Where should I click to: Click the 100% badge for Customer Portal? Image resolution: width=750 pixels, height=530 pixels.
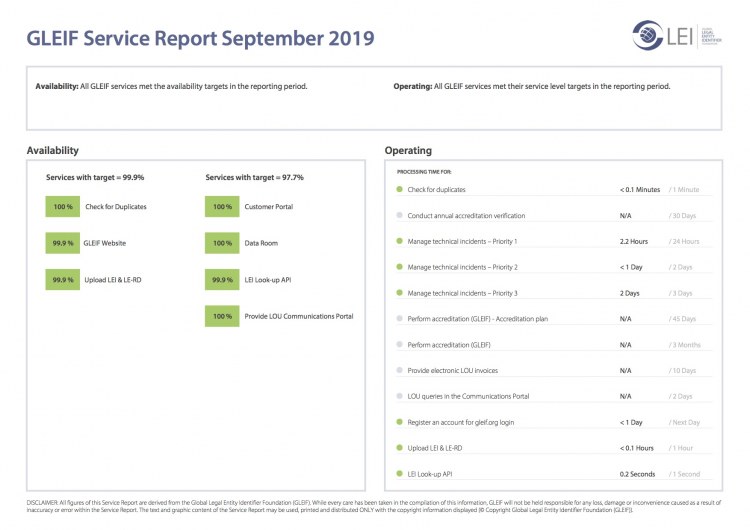pos(222,206)
